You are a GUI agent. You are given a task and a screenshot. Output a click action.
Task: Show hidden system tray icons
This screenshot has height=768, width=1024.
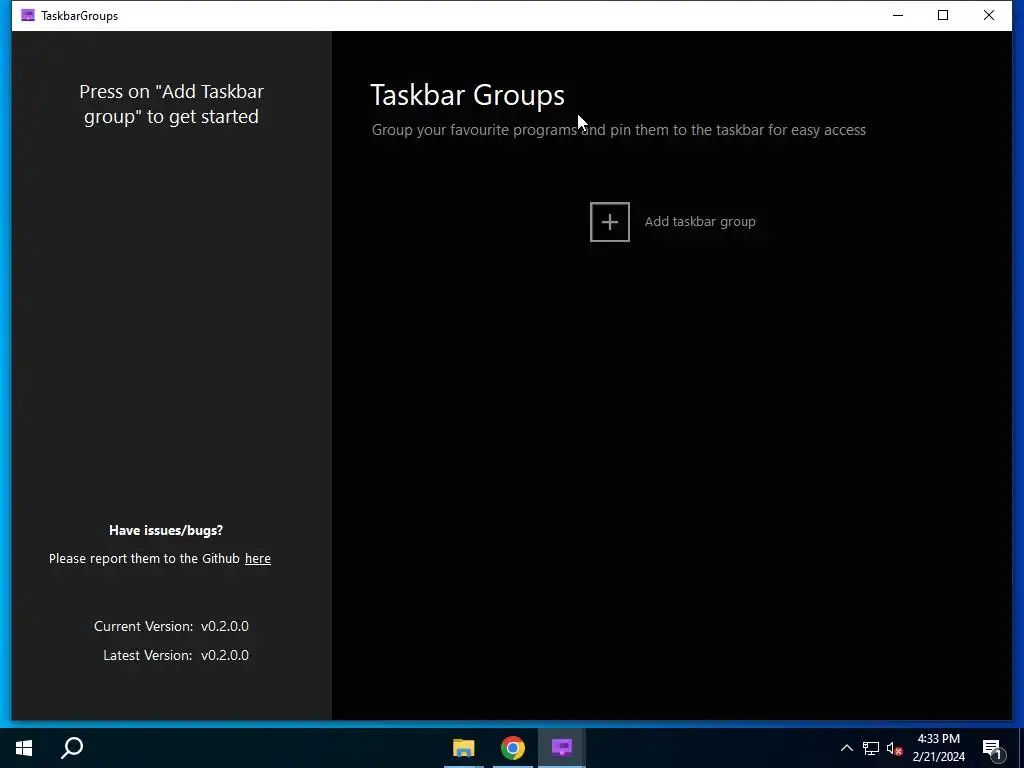tap(846, 748)
